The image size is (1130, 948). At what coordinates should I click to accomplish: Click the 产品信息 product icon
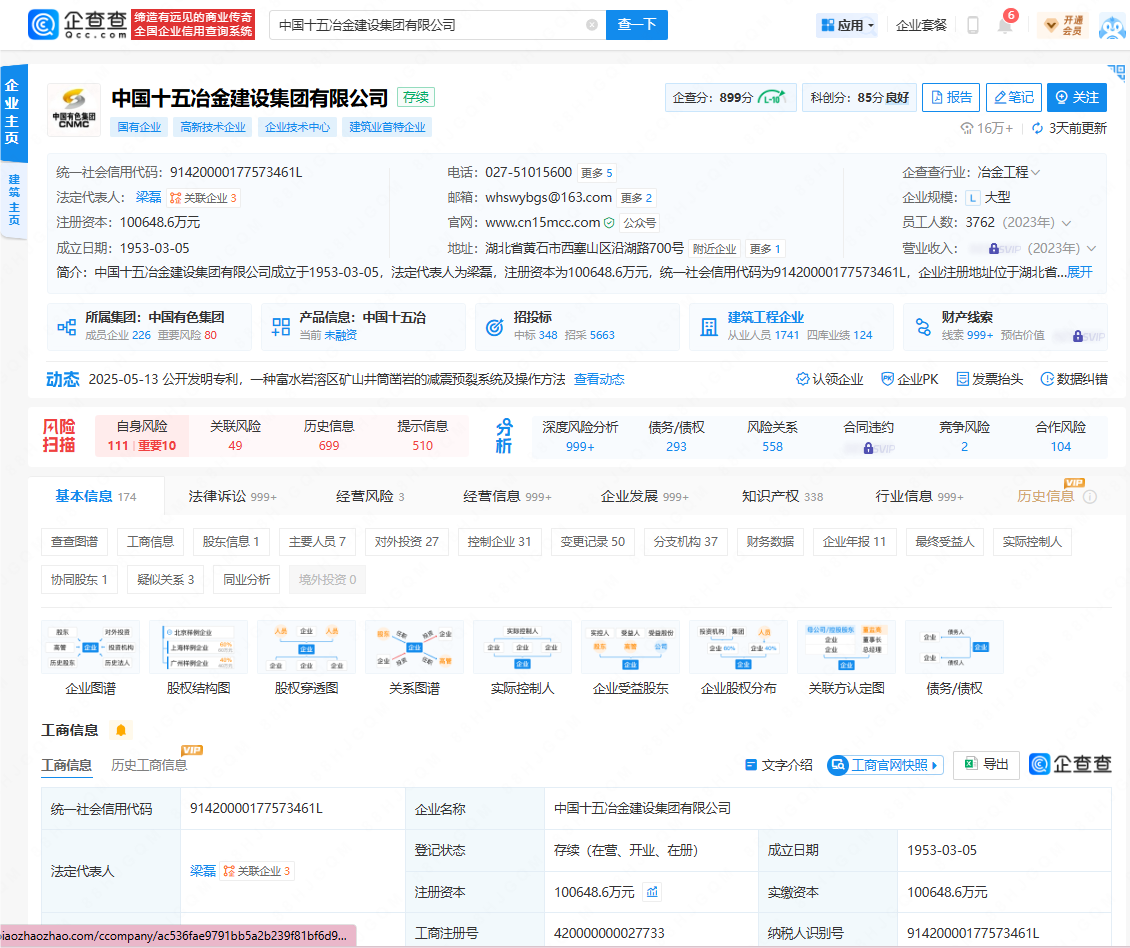[x=281, y=327]
